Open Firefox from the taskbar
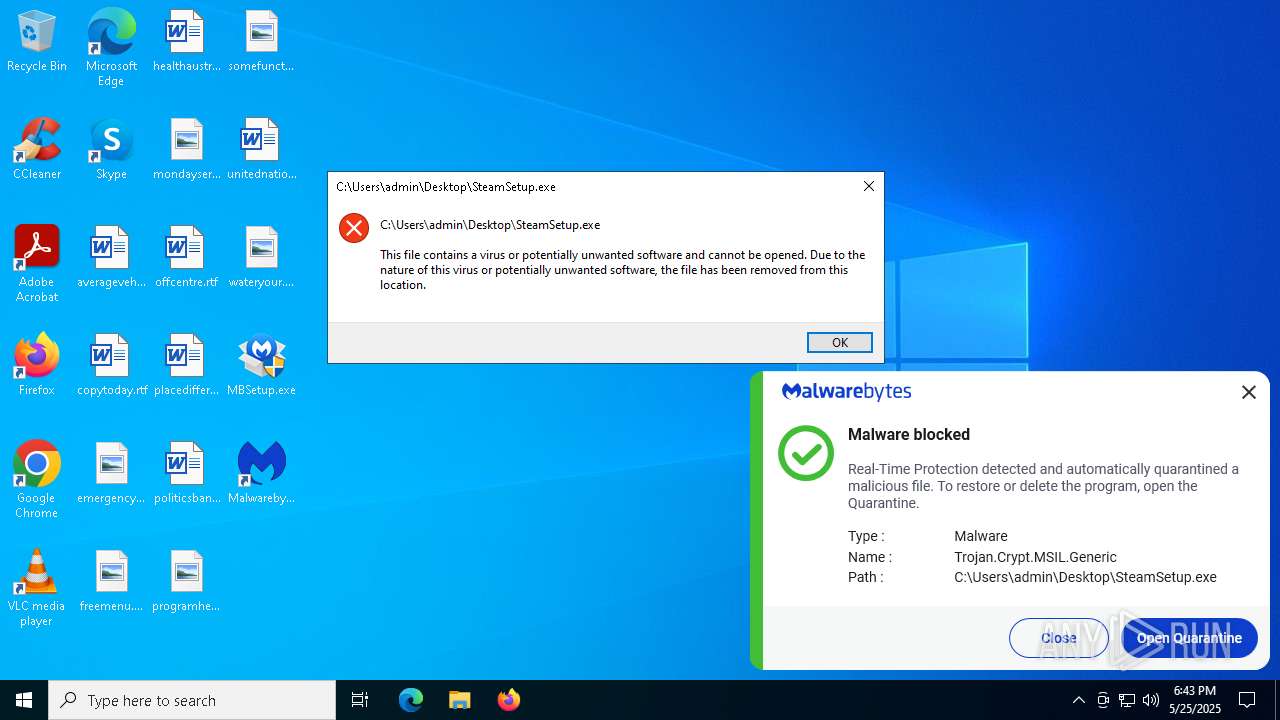This screenshot has width=1280, height=720. tap(508, 700)
